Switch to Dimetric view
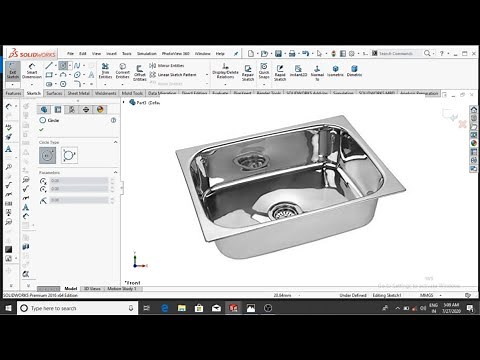Viewport: 480px width, 360px height. (354, 71)
